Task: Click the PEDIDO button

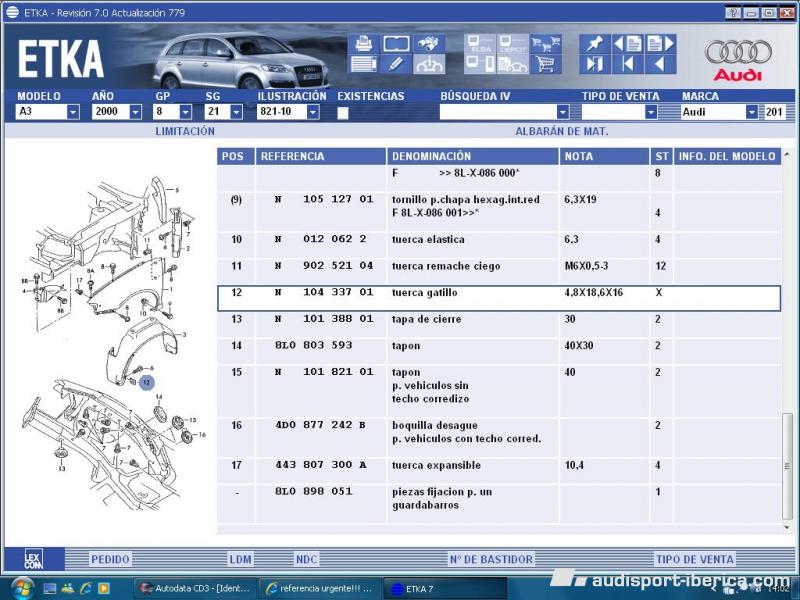Action: (110, 559)
